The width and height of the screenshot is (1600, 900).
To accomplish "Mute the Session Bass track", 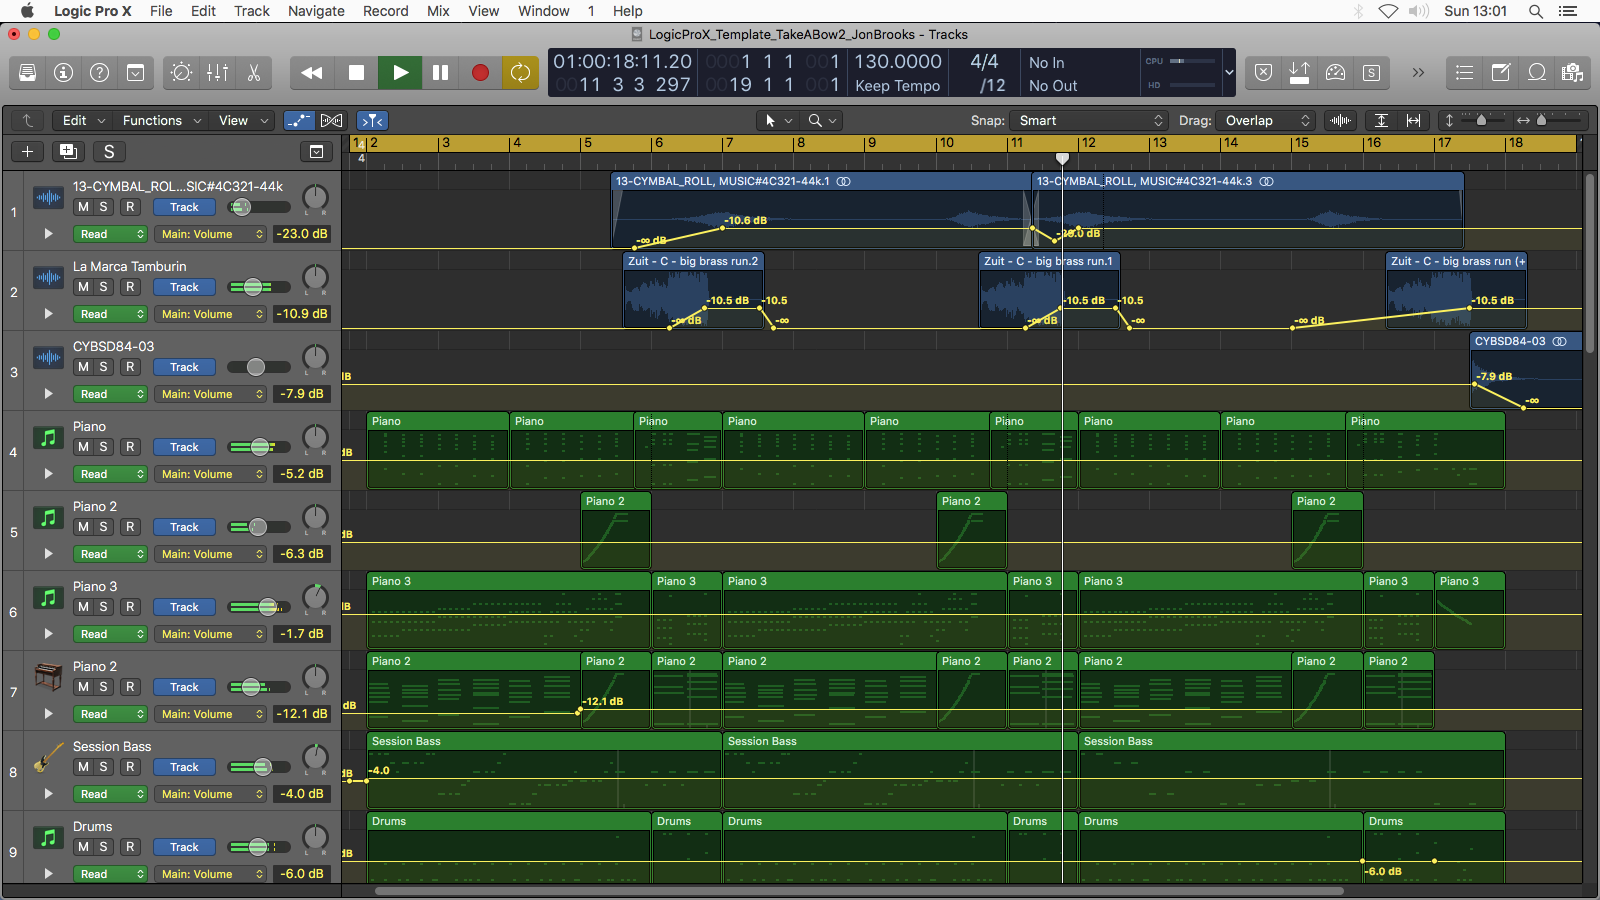I will (83, 767).
